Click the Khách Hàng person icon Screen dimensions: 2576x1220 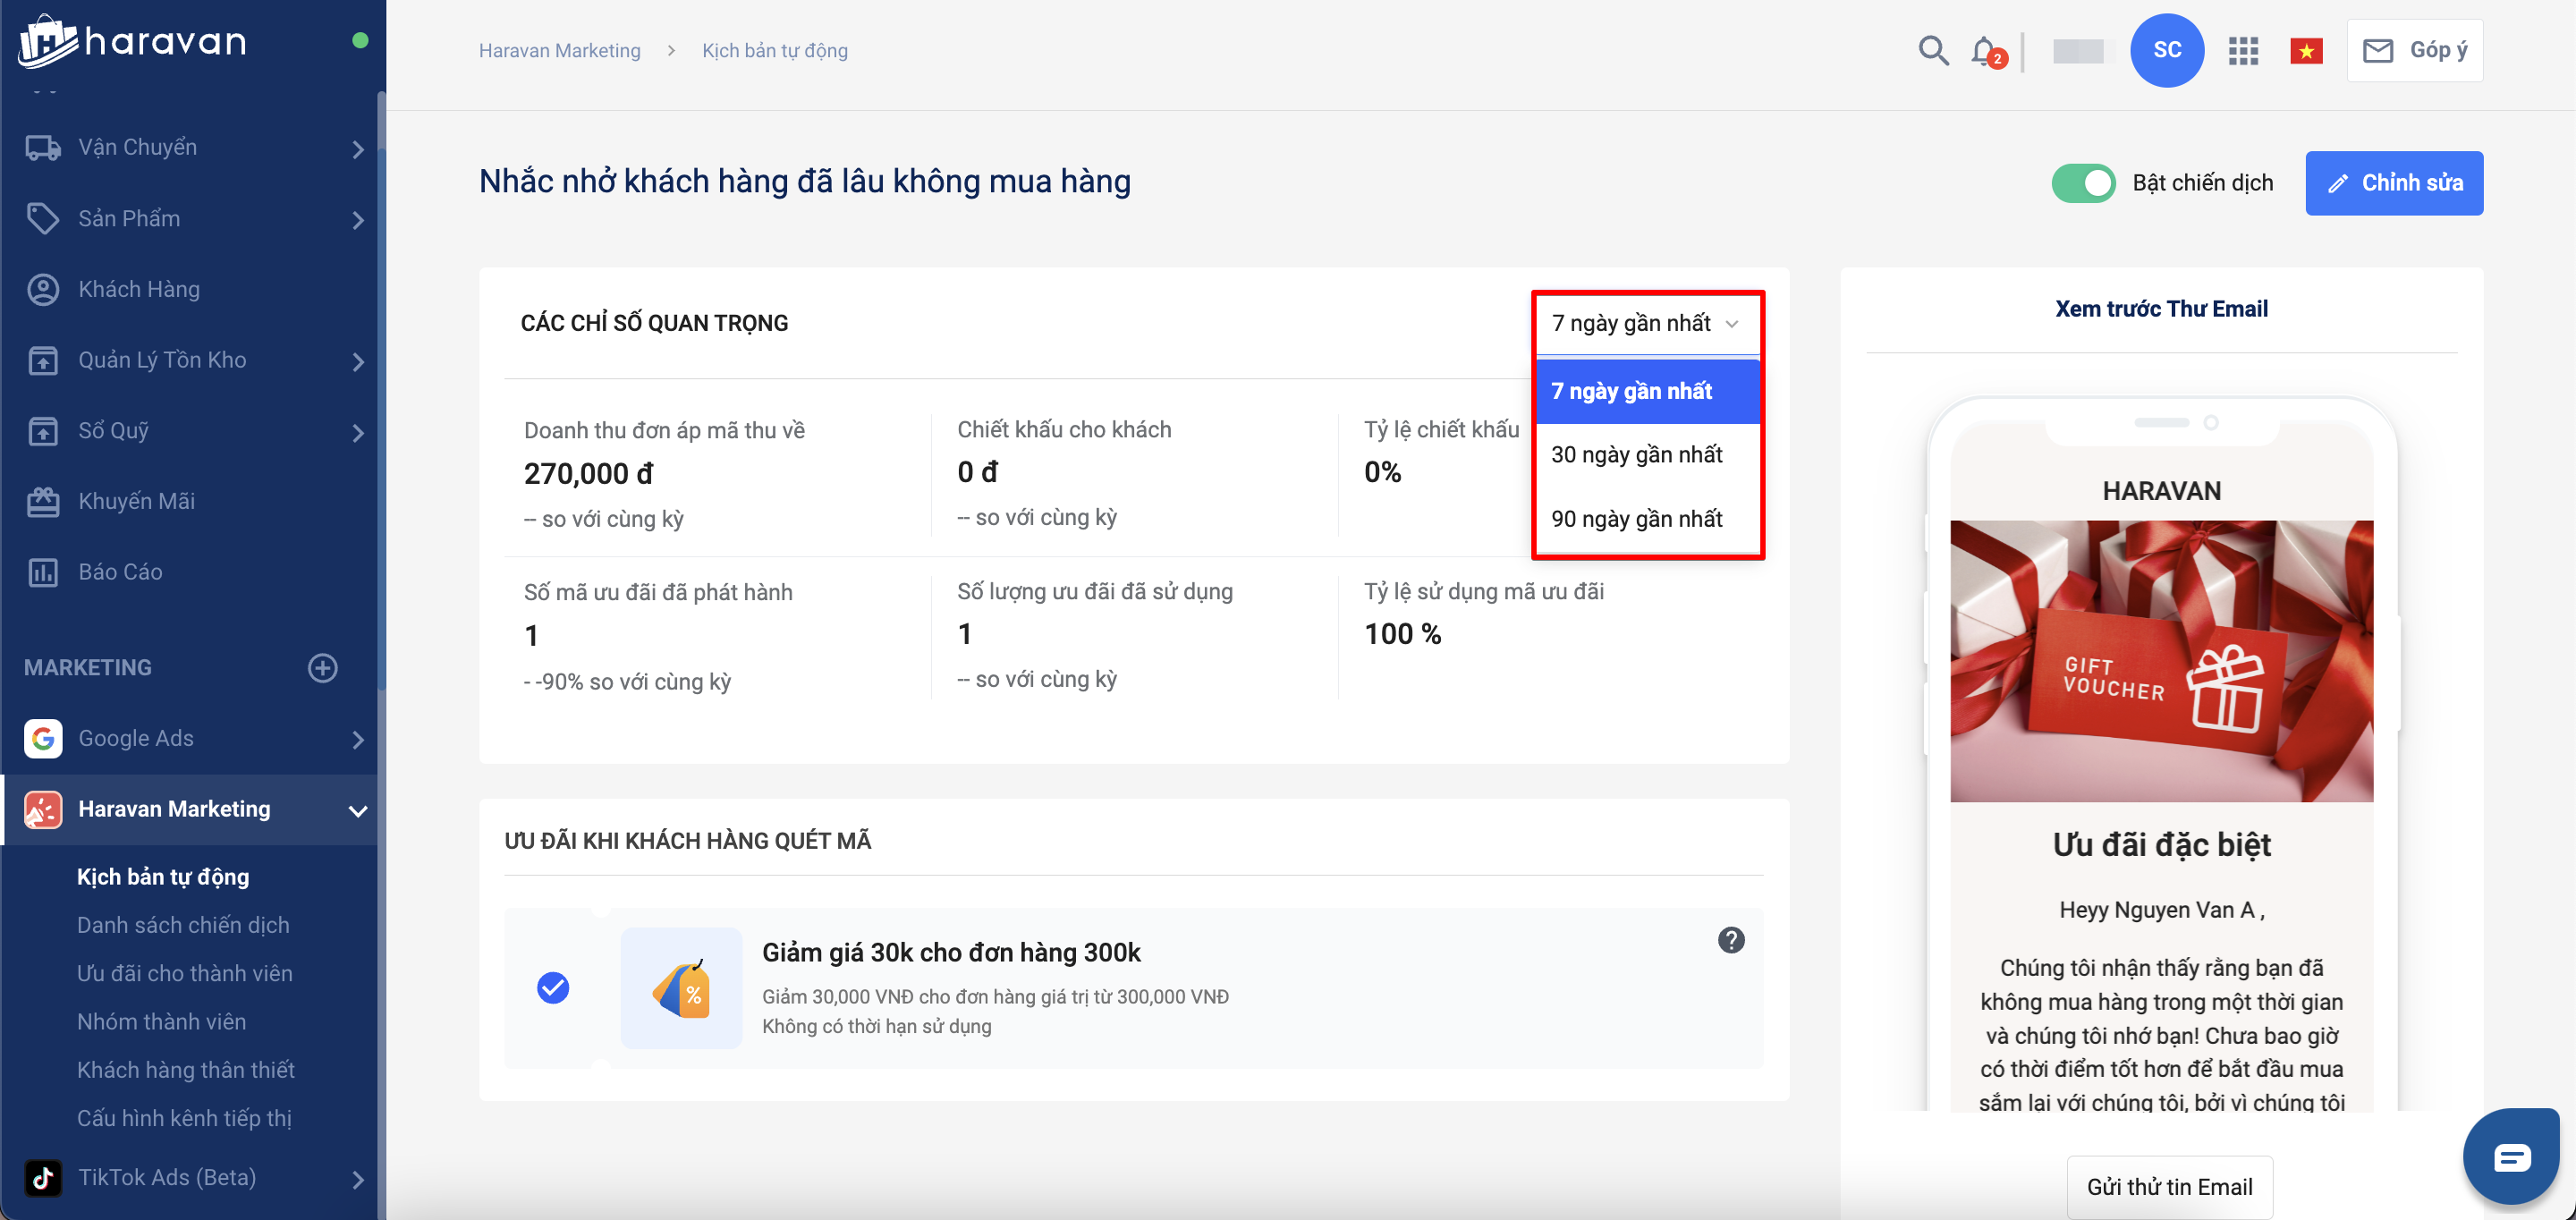click(x=42, y=290)
